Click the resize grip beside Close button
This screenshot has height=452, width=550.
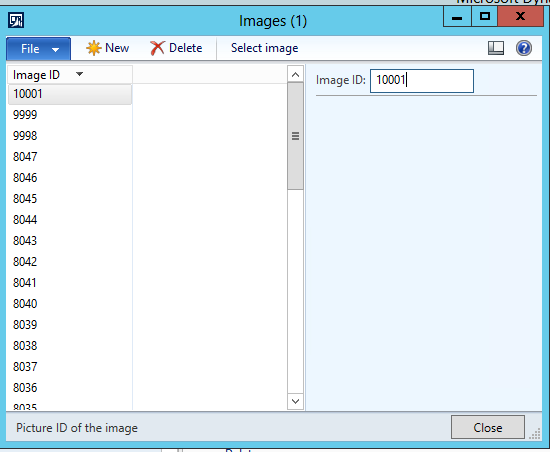[535, 434]
